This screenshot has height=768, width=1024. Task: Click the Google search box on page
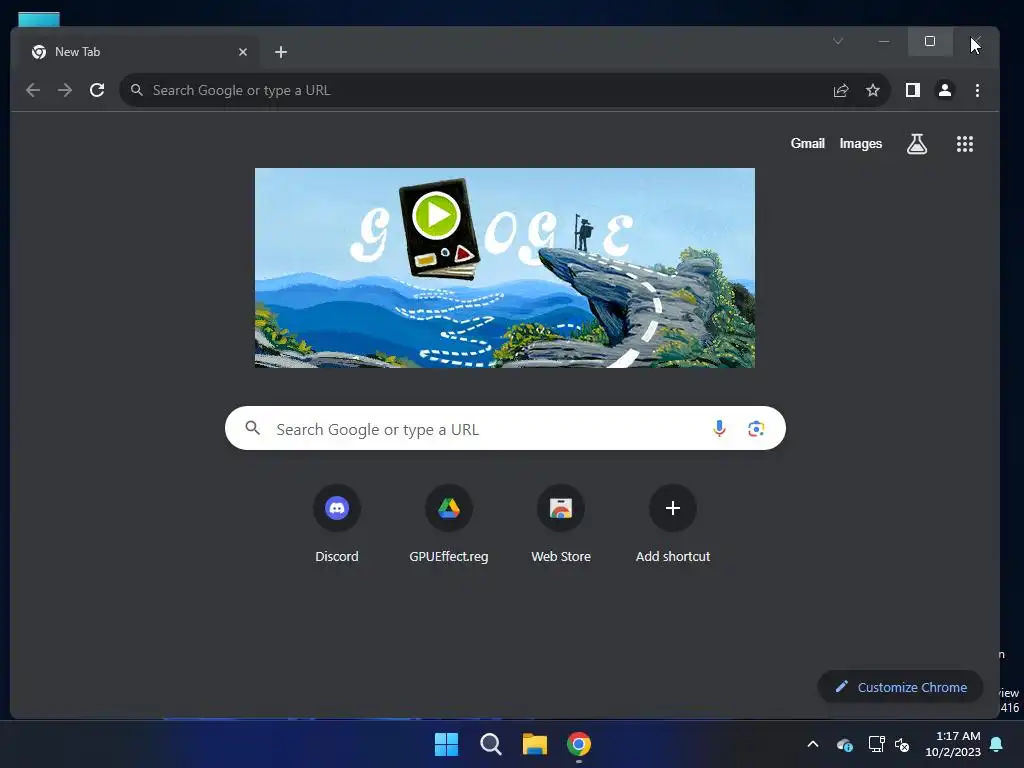coord(505,428)
